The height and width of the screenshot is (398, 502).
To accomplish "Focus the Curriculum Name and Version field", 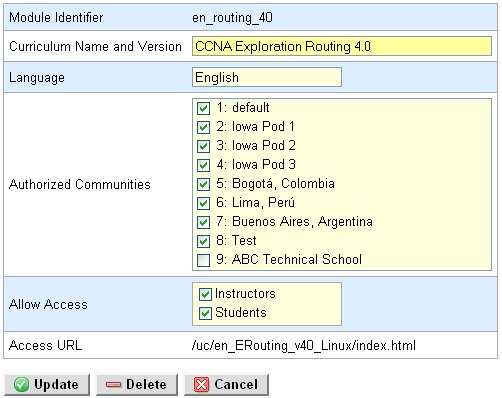I will click(x=342, y=46).
